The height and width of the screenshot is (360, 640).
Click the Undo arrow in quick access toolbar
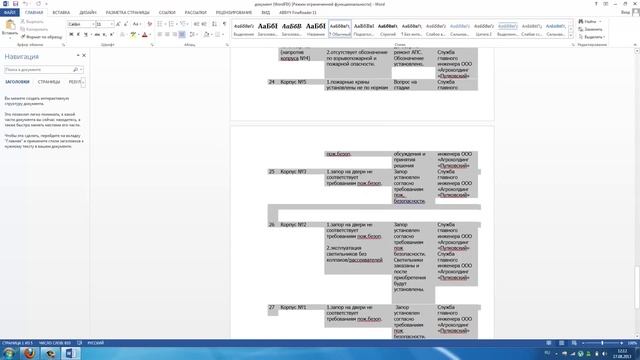click(25, 4)
